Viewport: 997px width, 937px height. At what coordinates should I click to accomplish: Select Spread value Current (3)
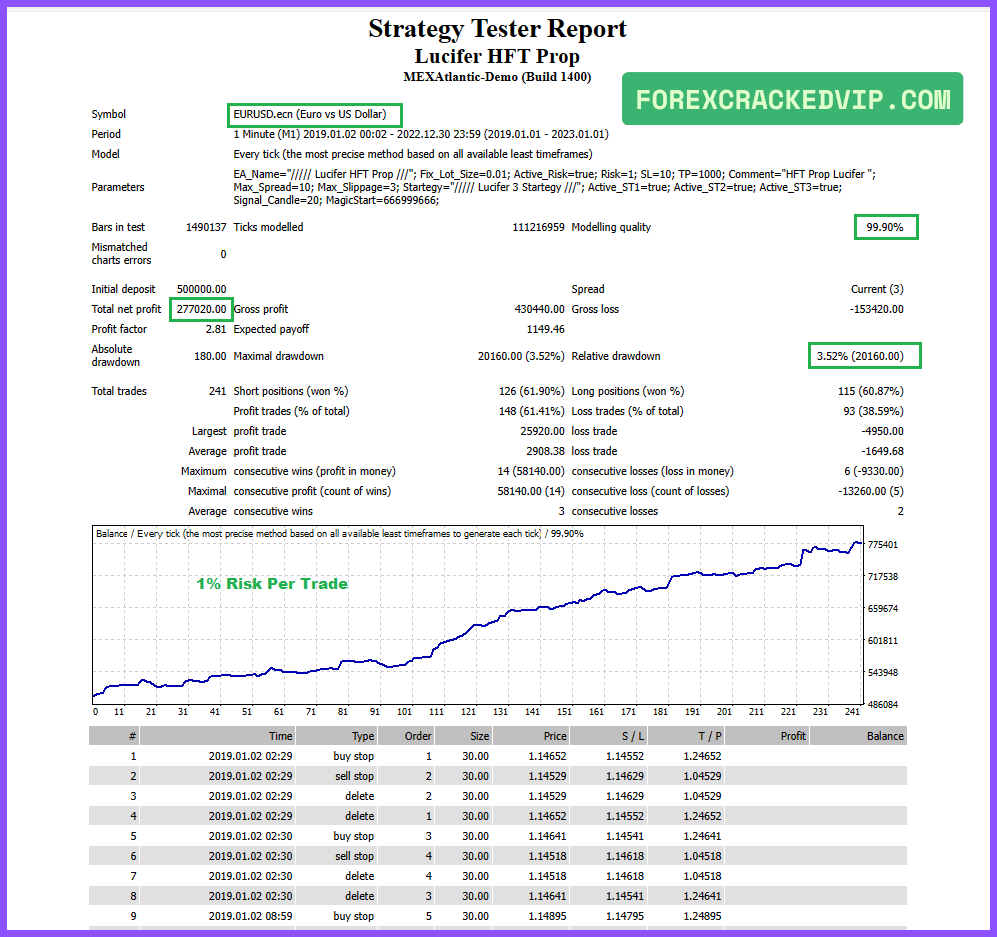tap(877, 289)
